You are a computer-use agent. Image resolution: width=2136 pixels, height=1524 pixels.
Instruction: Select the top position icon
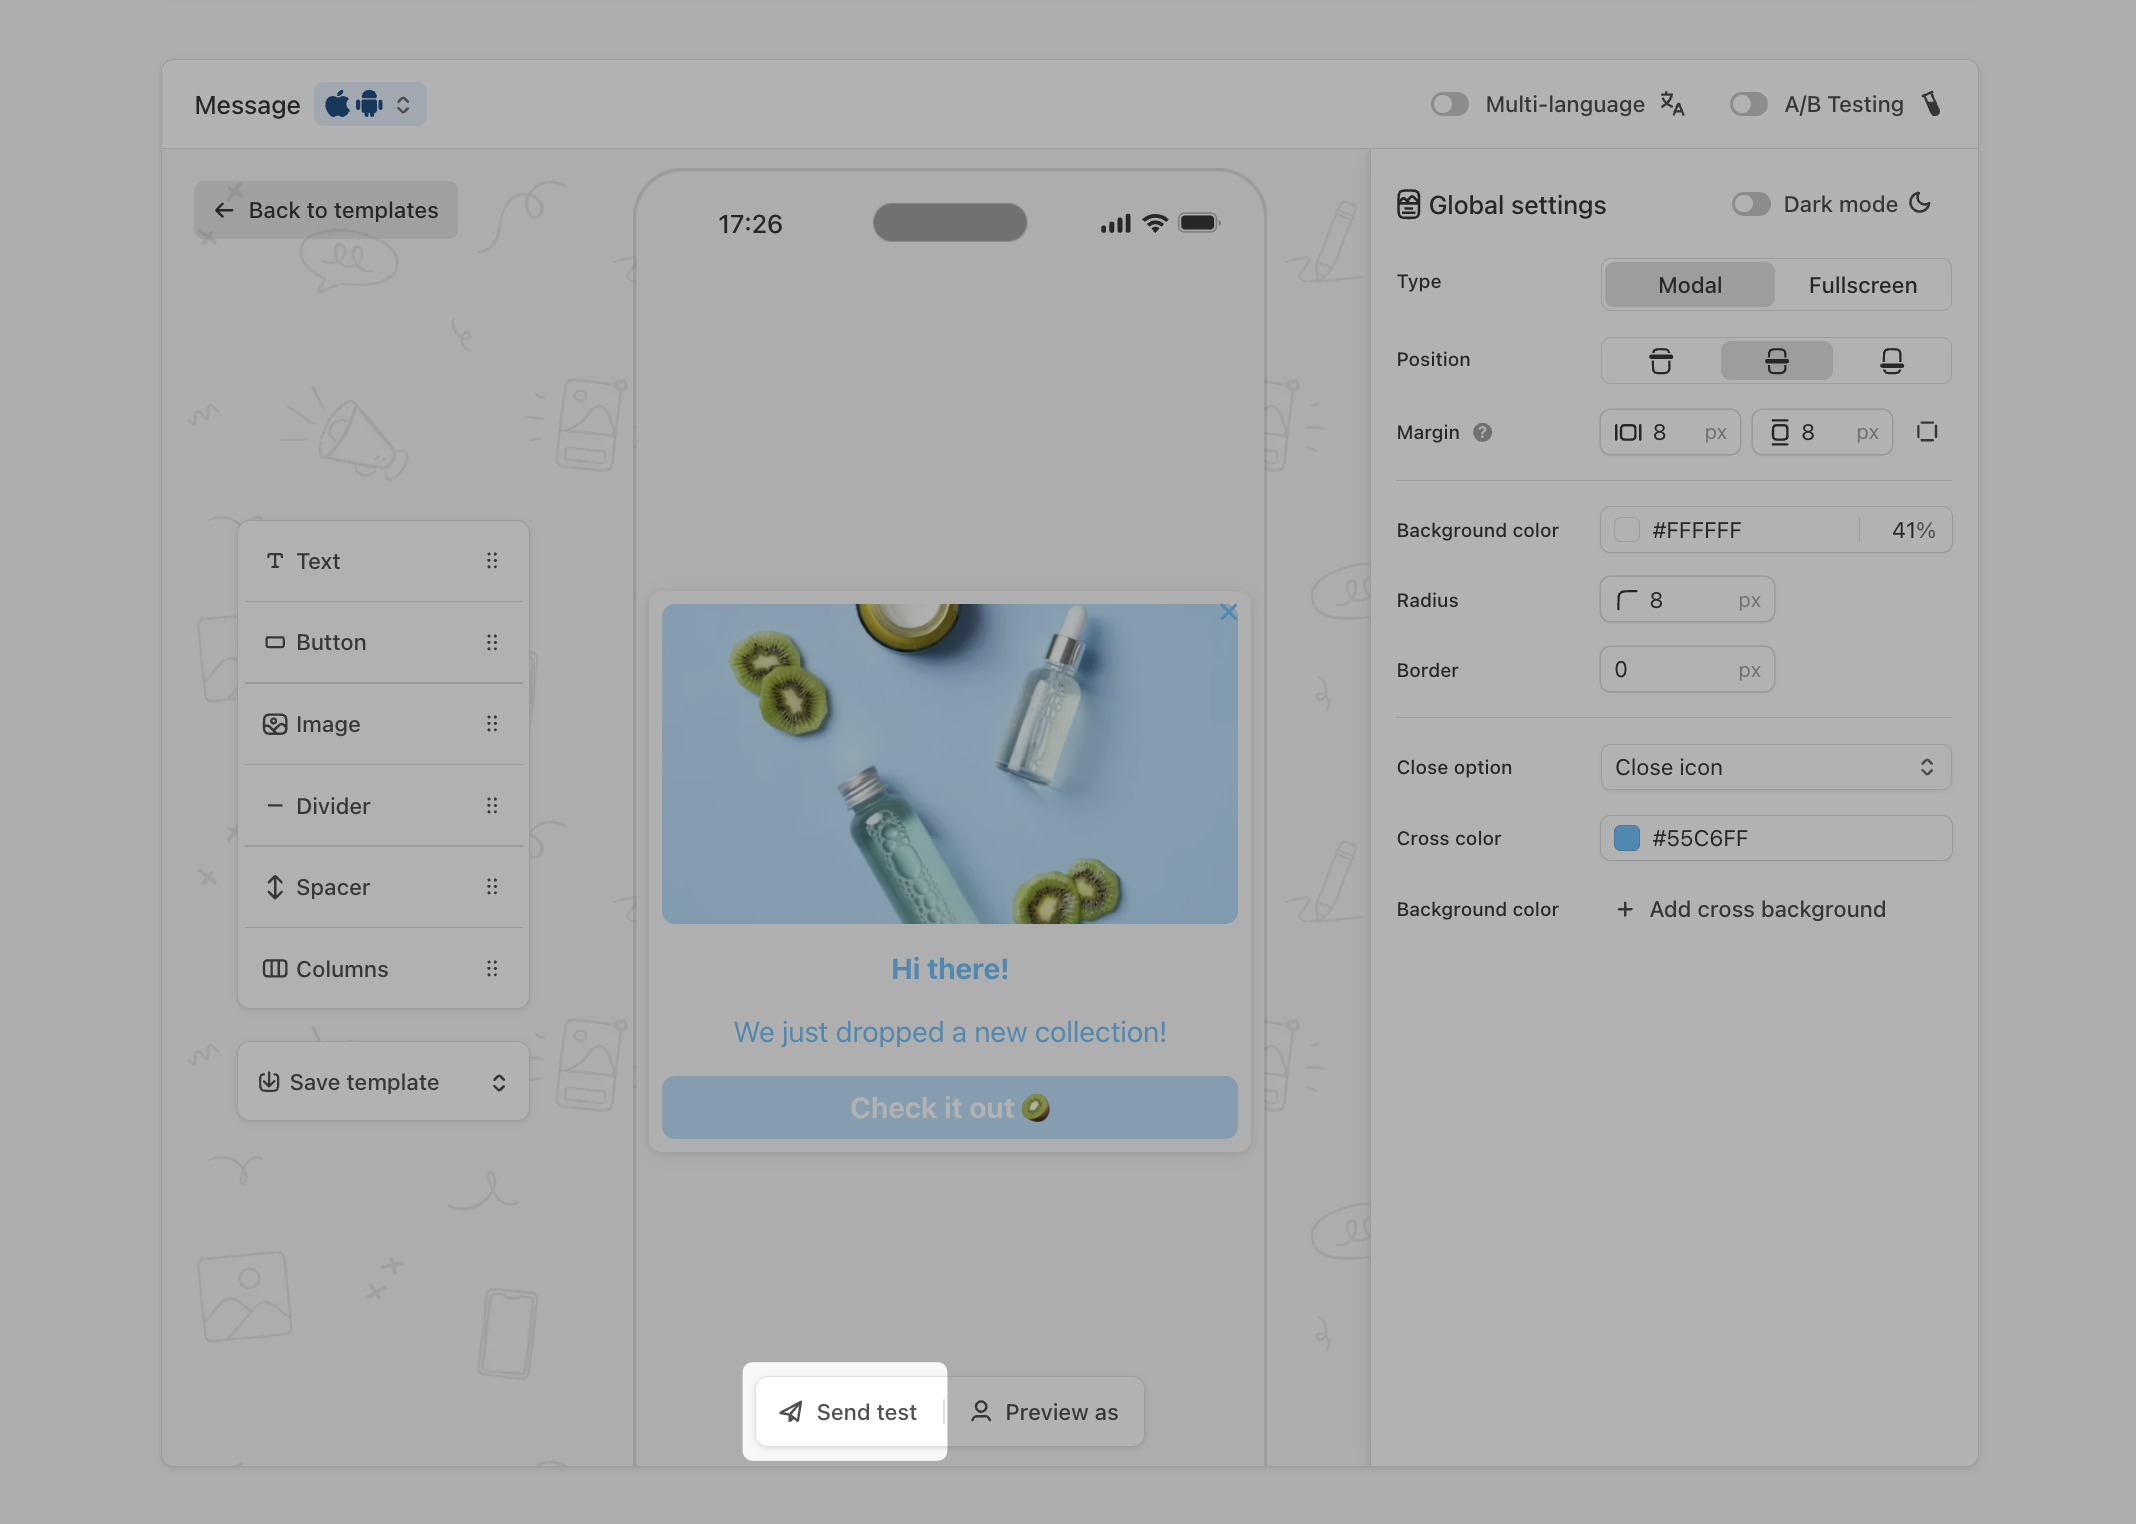point(1660,361)
